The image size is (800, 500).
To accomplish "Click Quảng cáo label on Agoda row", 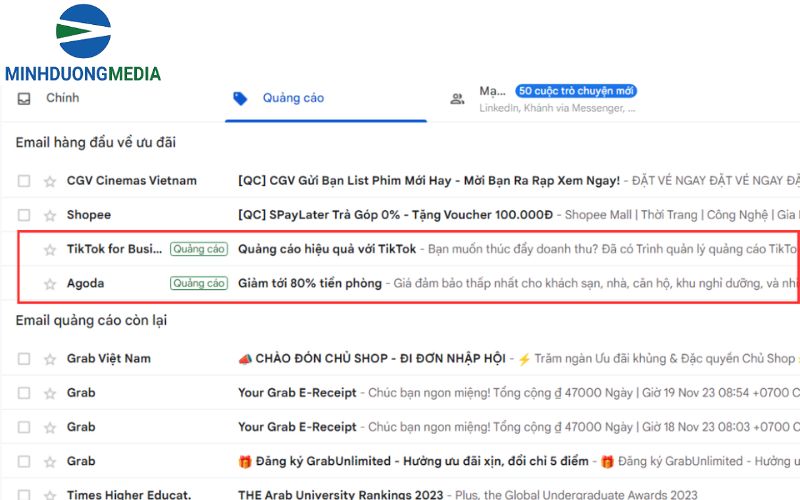I will 199,283.
